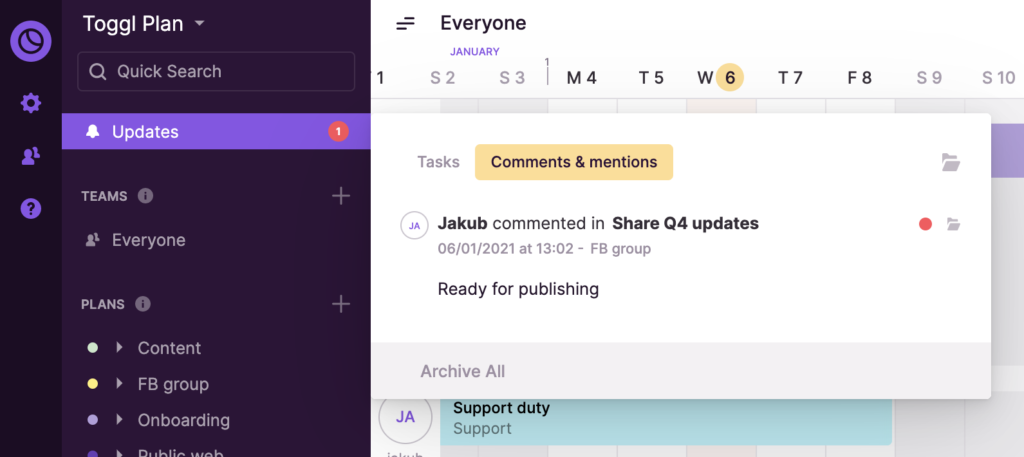Click the yellow FB group color dot
The image size is (1024, 457).
click(x=92, y=384)
